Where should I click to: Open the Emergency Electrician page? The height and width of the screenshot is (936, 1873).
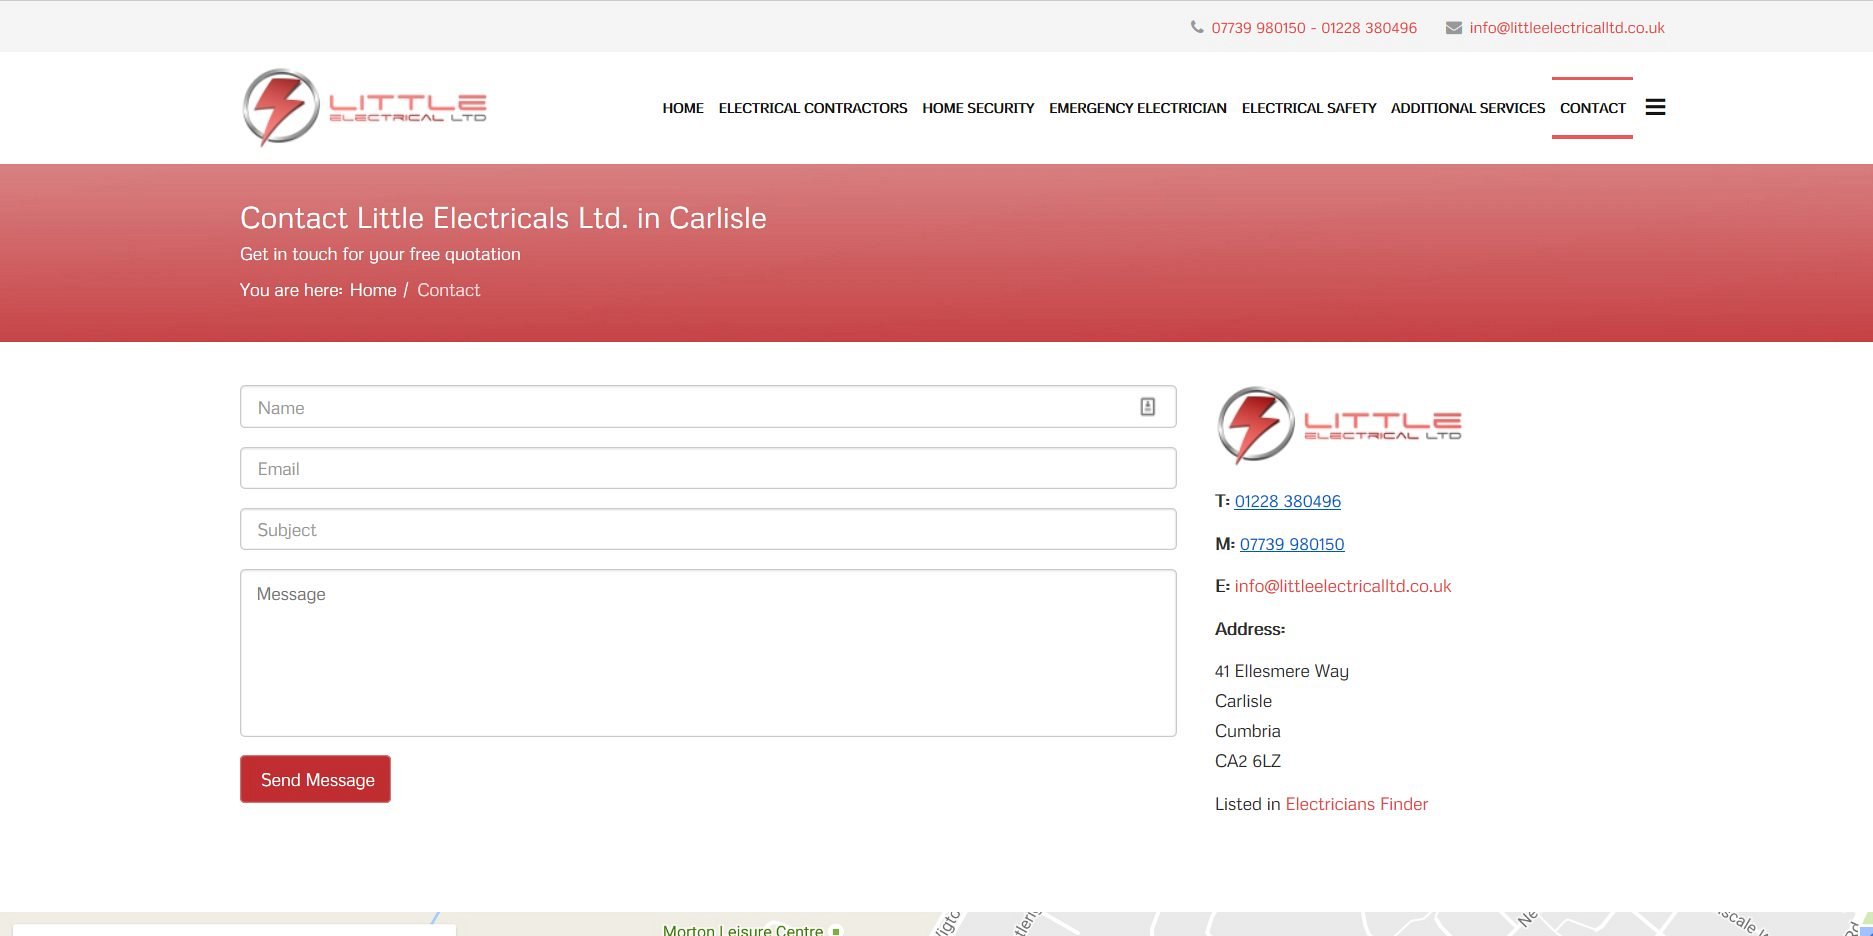pyautogui.click(x=1137, y=108)
